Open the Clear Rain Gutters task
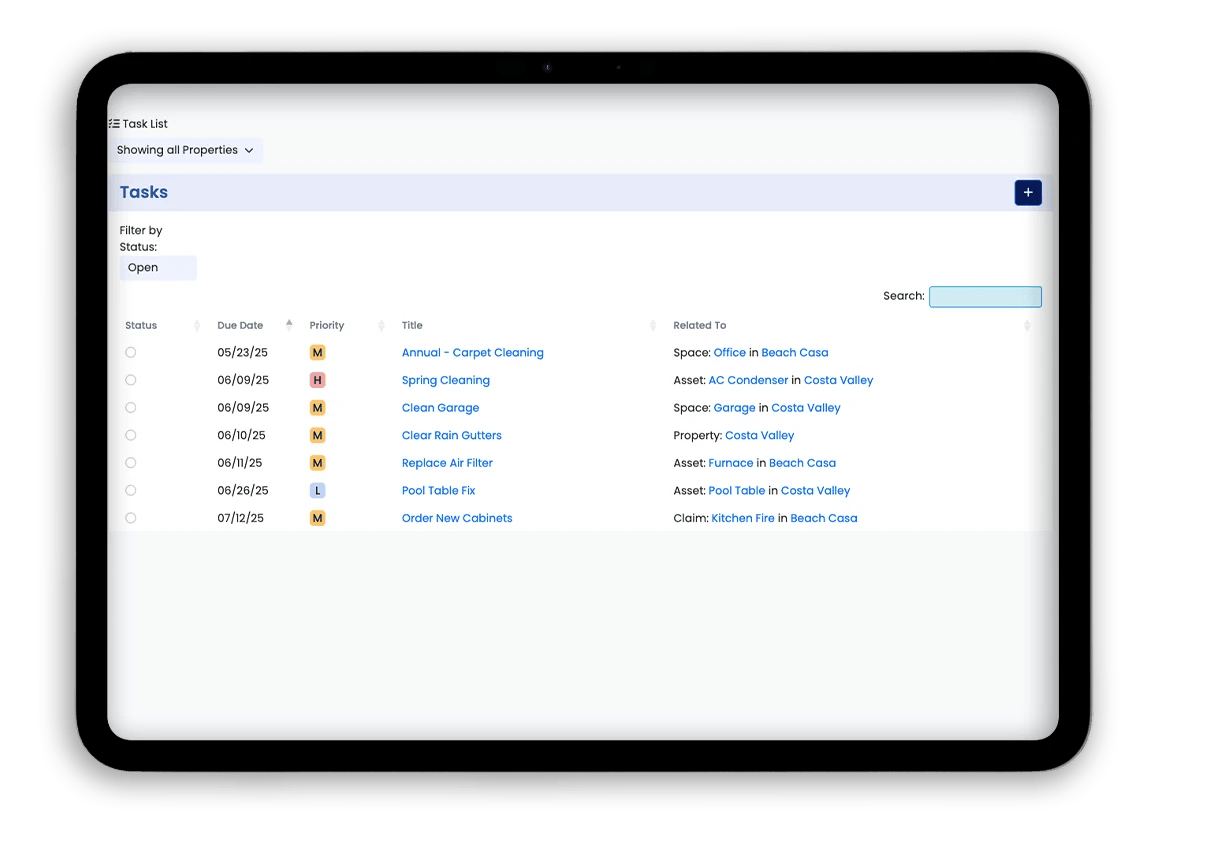Screen dimensions: 1207x855 (x=452, y=436)
